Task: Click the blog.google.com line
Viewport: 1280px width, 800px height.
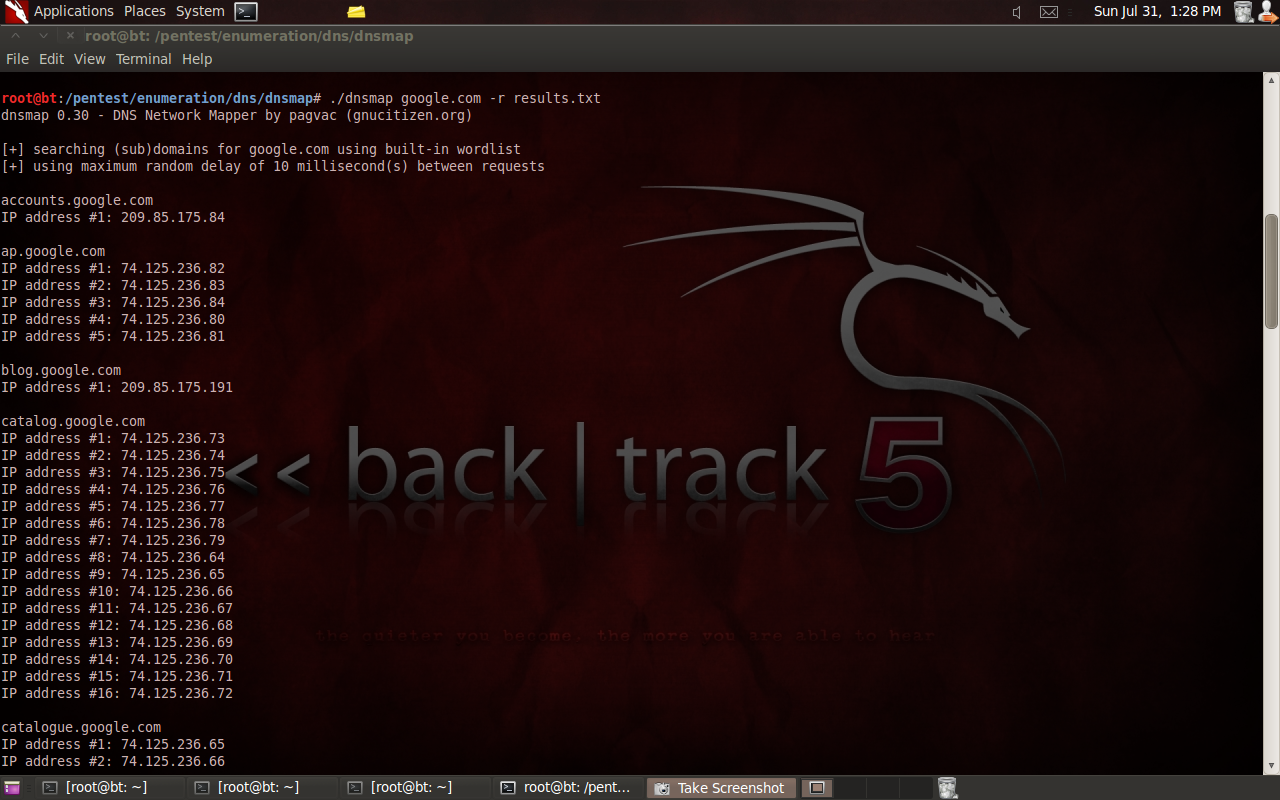Action: [61, 370]
